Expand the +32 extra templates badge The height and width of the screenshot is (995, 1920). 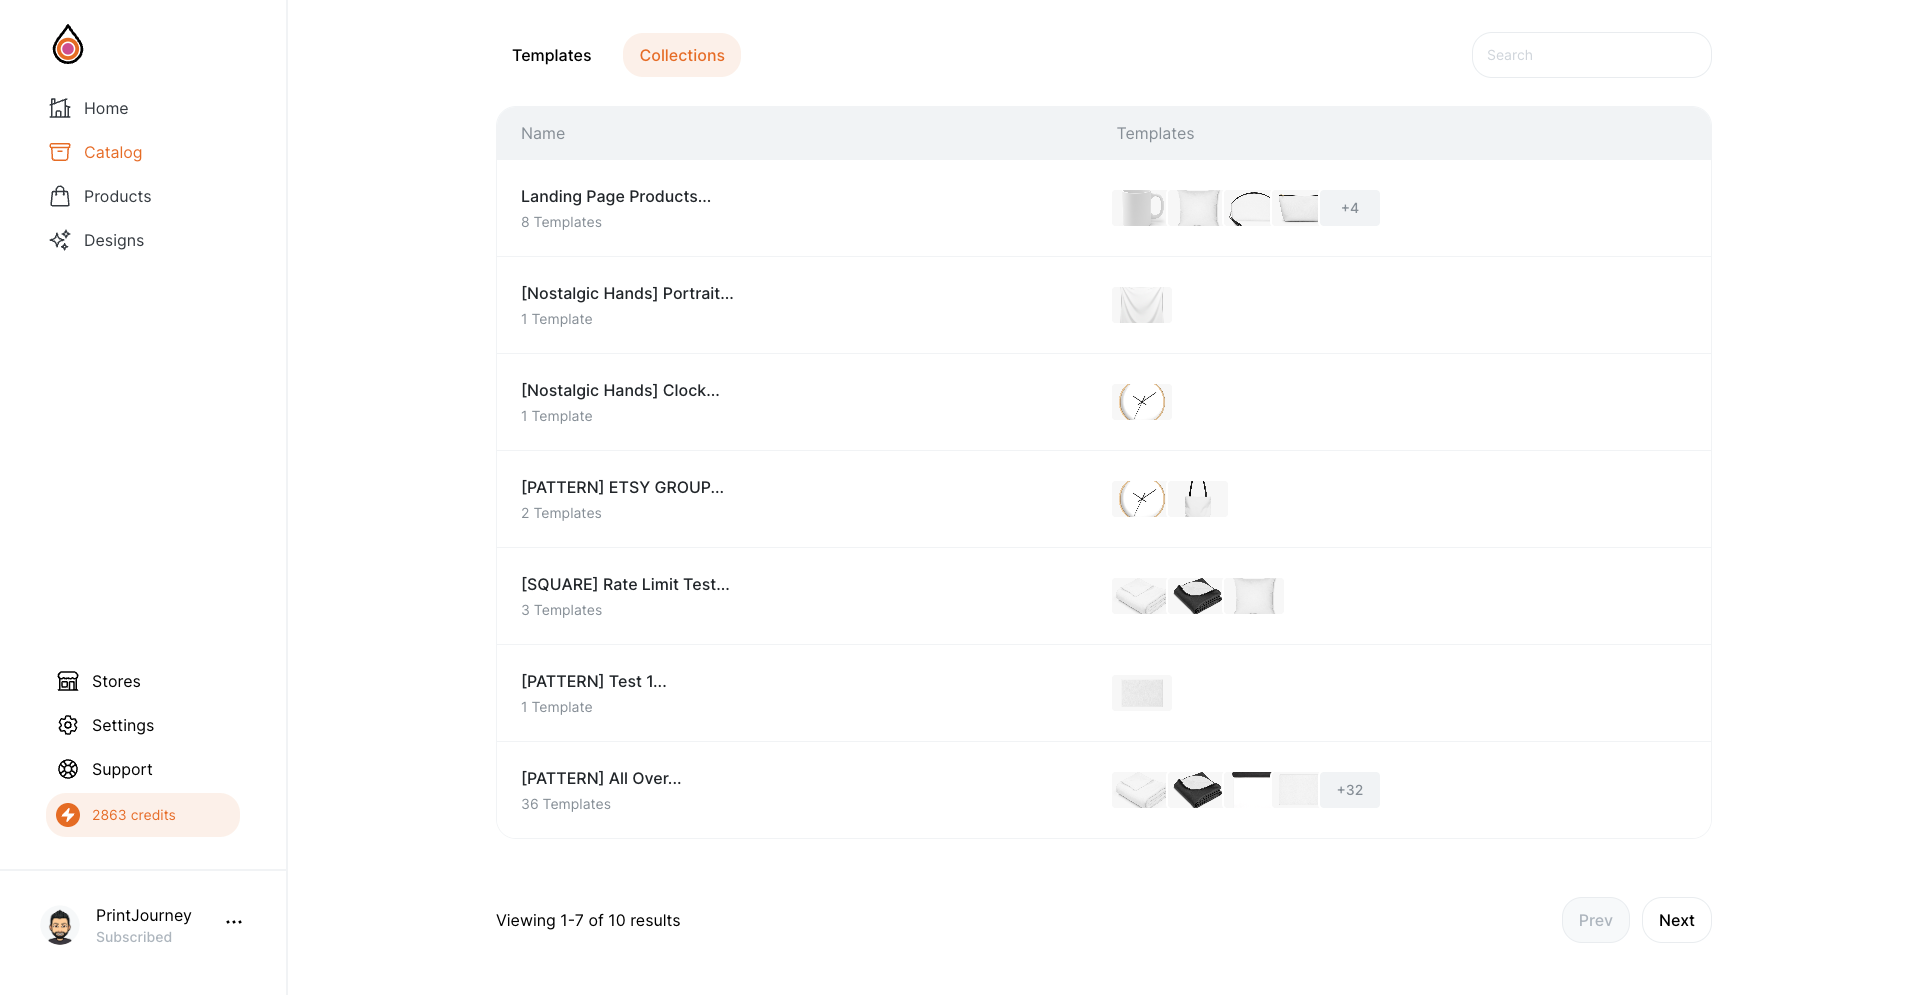click(1350, 790)
